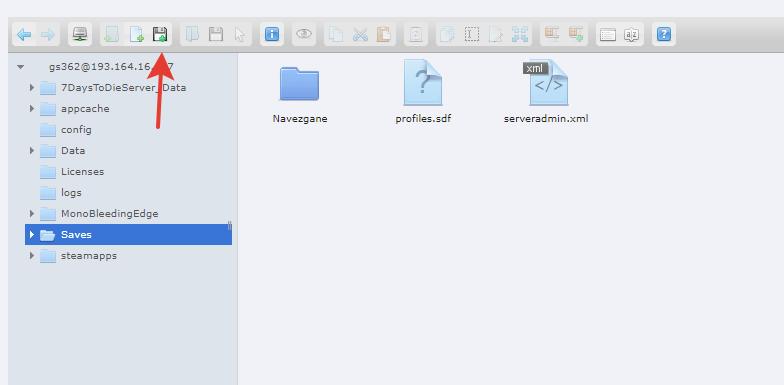The height and width of the screenshot is (385, 784).
Task: Click the Cut scissors icon
Action: pyautogui.click(x=360, y=34)
